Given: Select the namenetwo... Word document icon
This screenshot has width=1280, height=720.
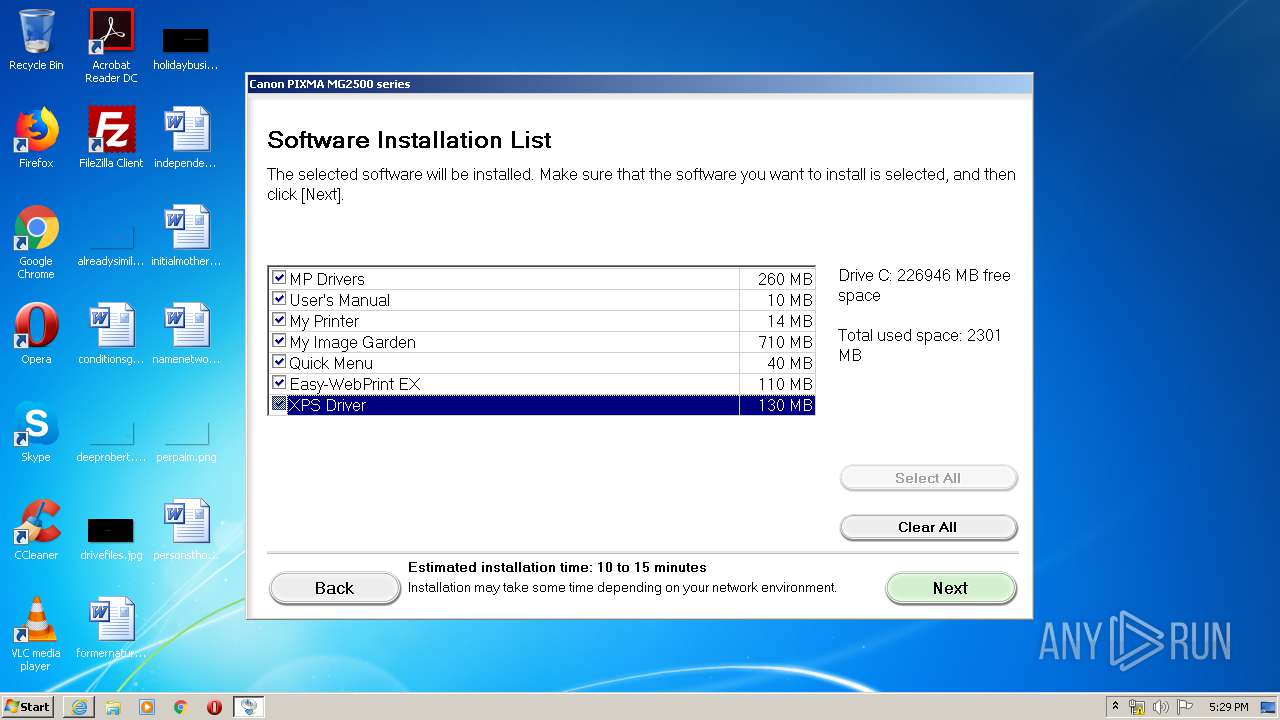Looking at the screenshot, I should [x=186, y=334].
